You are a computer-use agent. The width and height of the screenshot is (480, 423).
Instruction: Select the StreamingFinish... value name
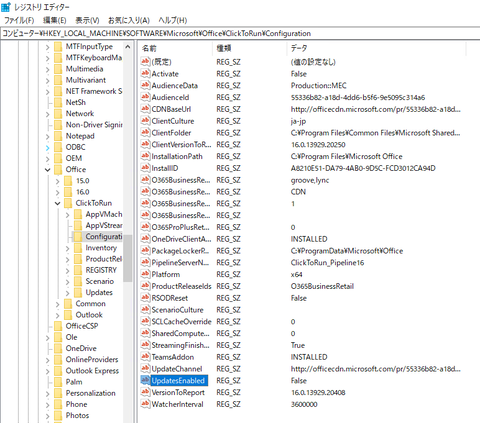coord(180,345)
